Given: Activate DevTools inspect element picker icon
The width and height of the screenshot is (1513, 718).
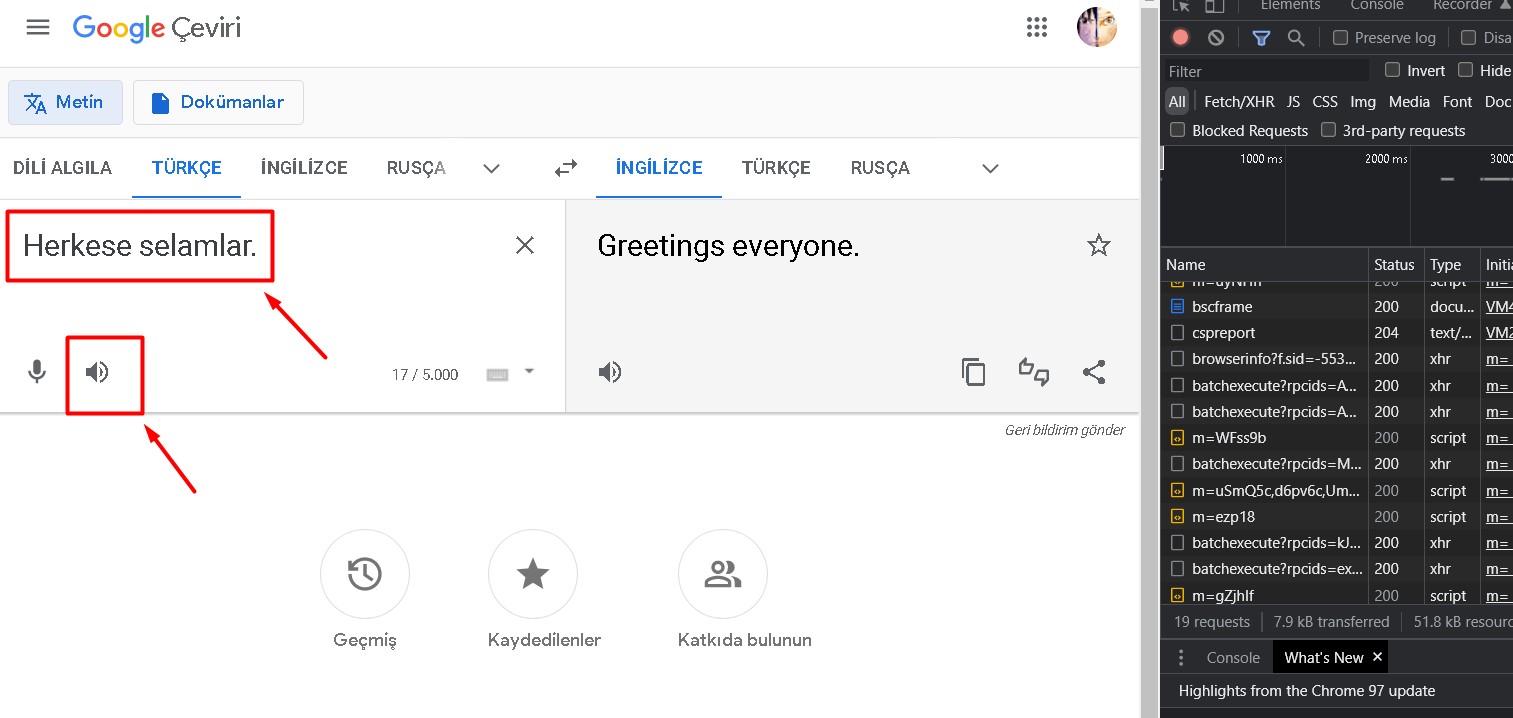Looking at the screenshot, I should 1180,5.
